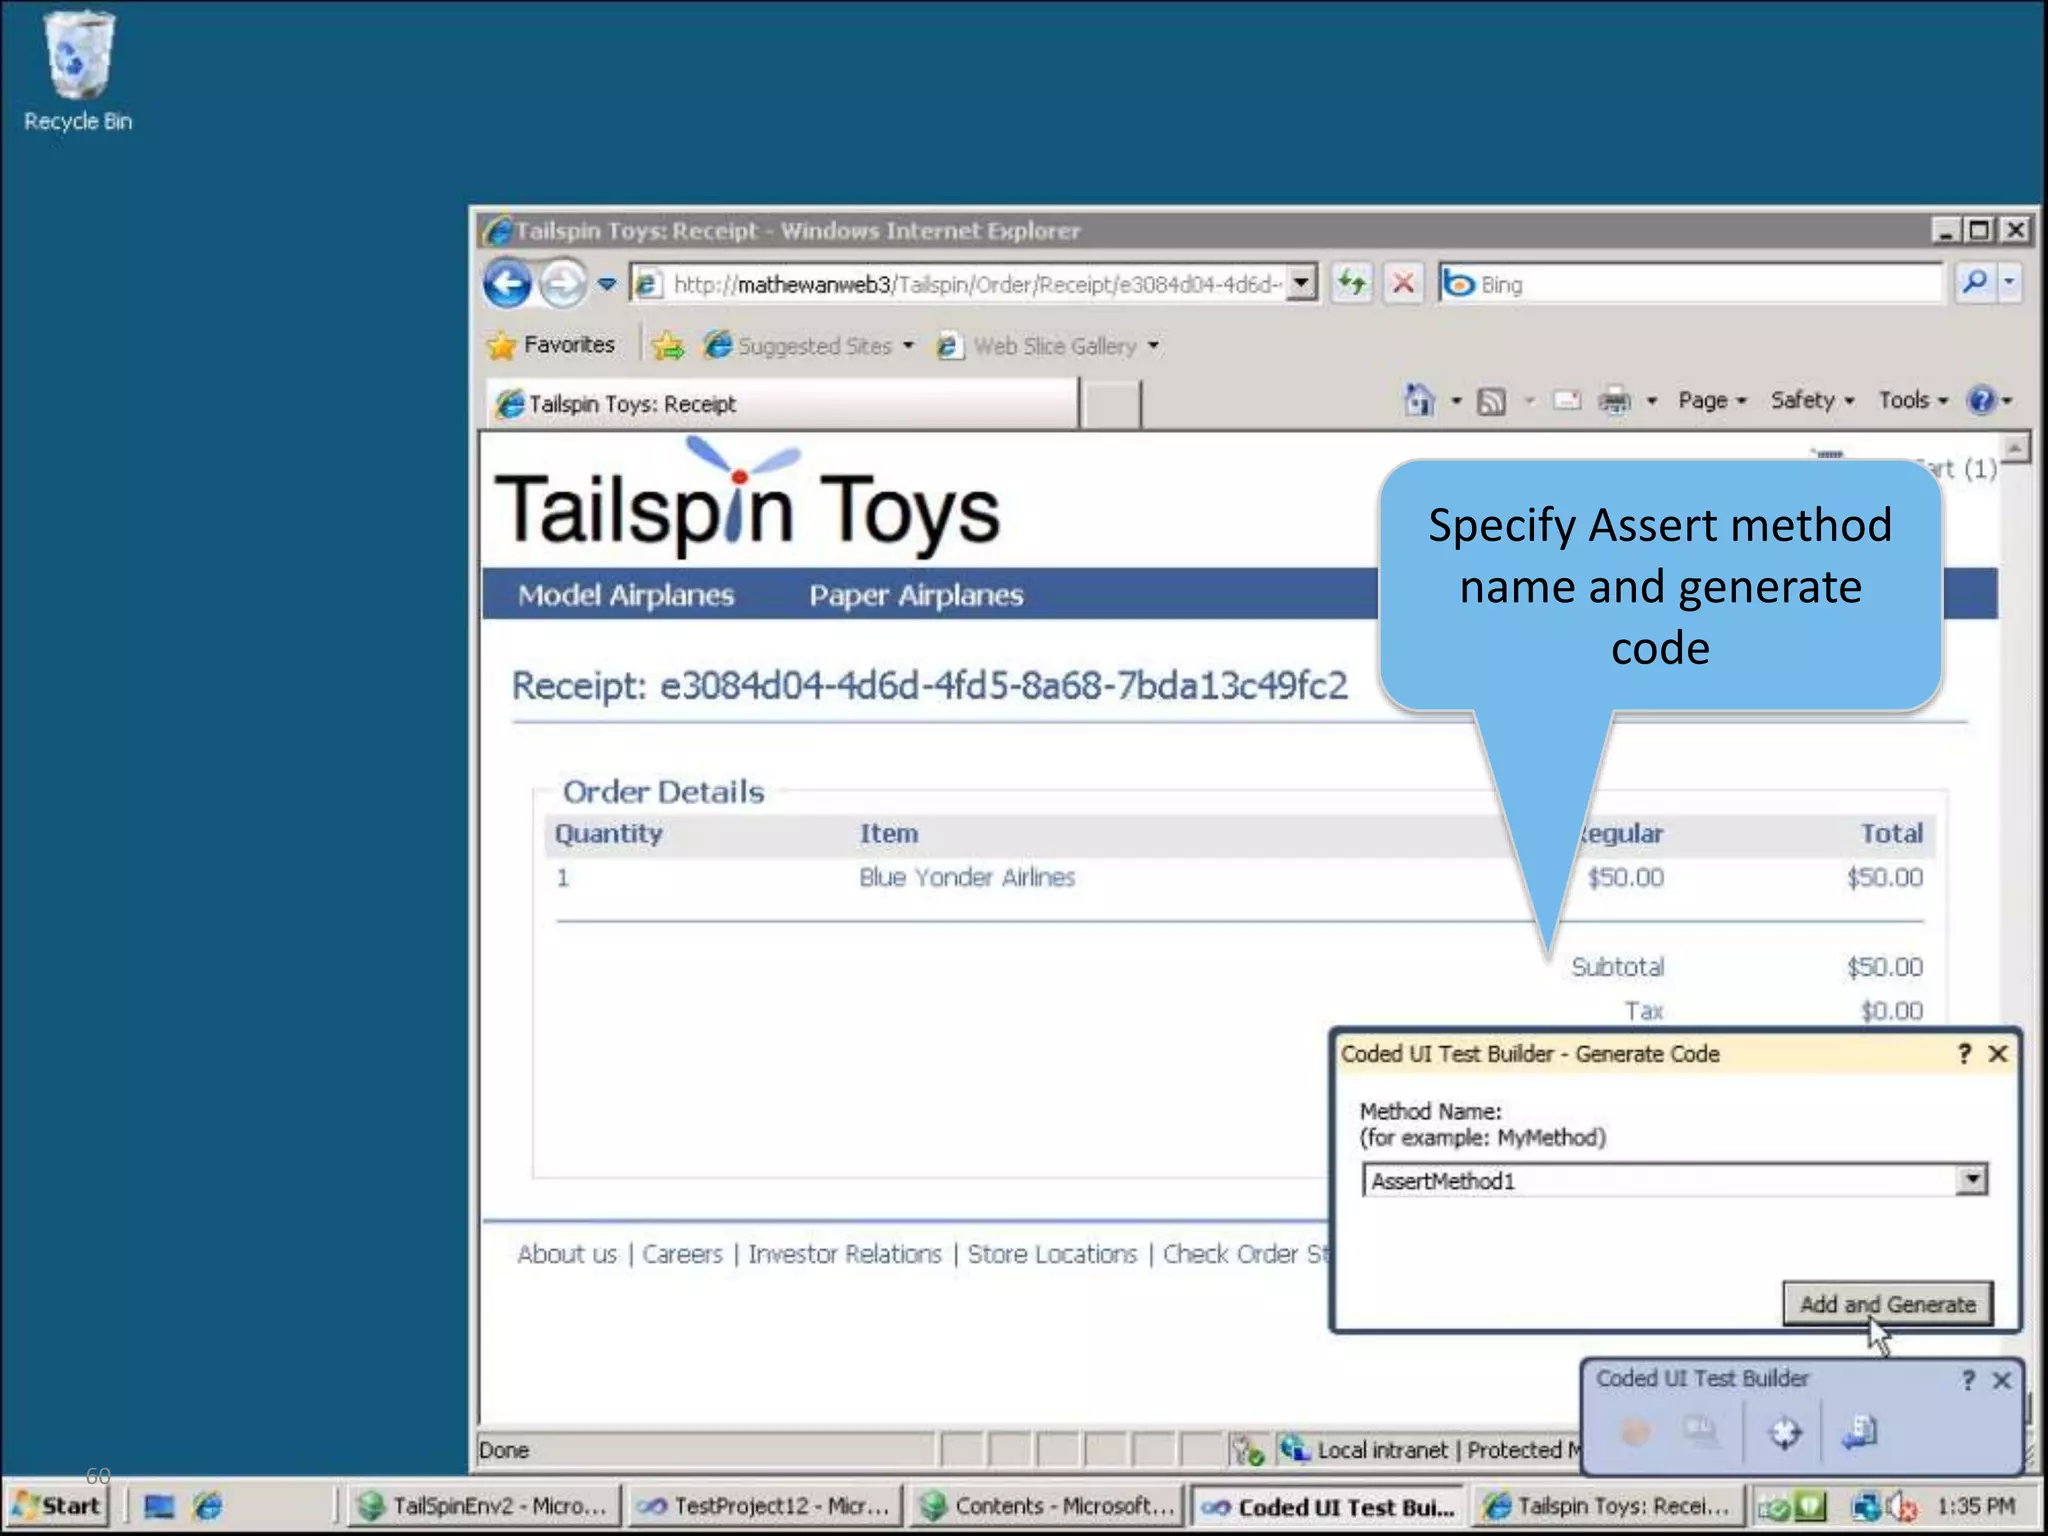Click the Bing search magnifier icon

click(x=1974, y=284)
